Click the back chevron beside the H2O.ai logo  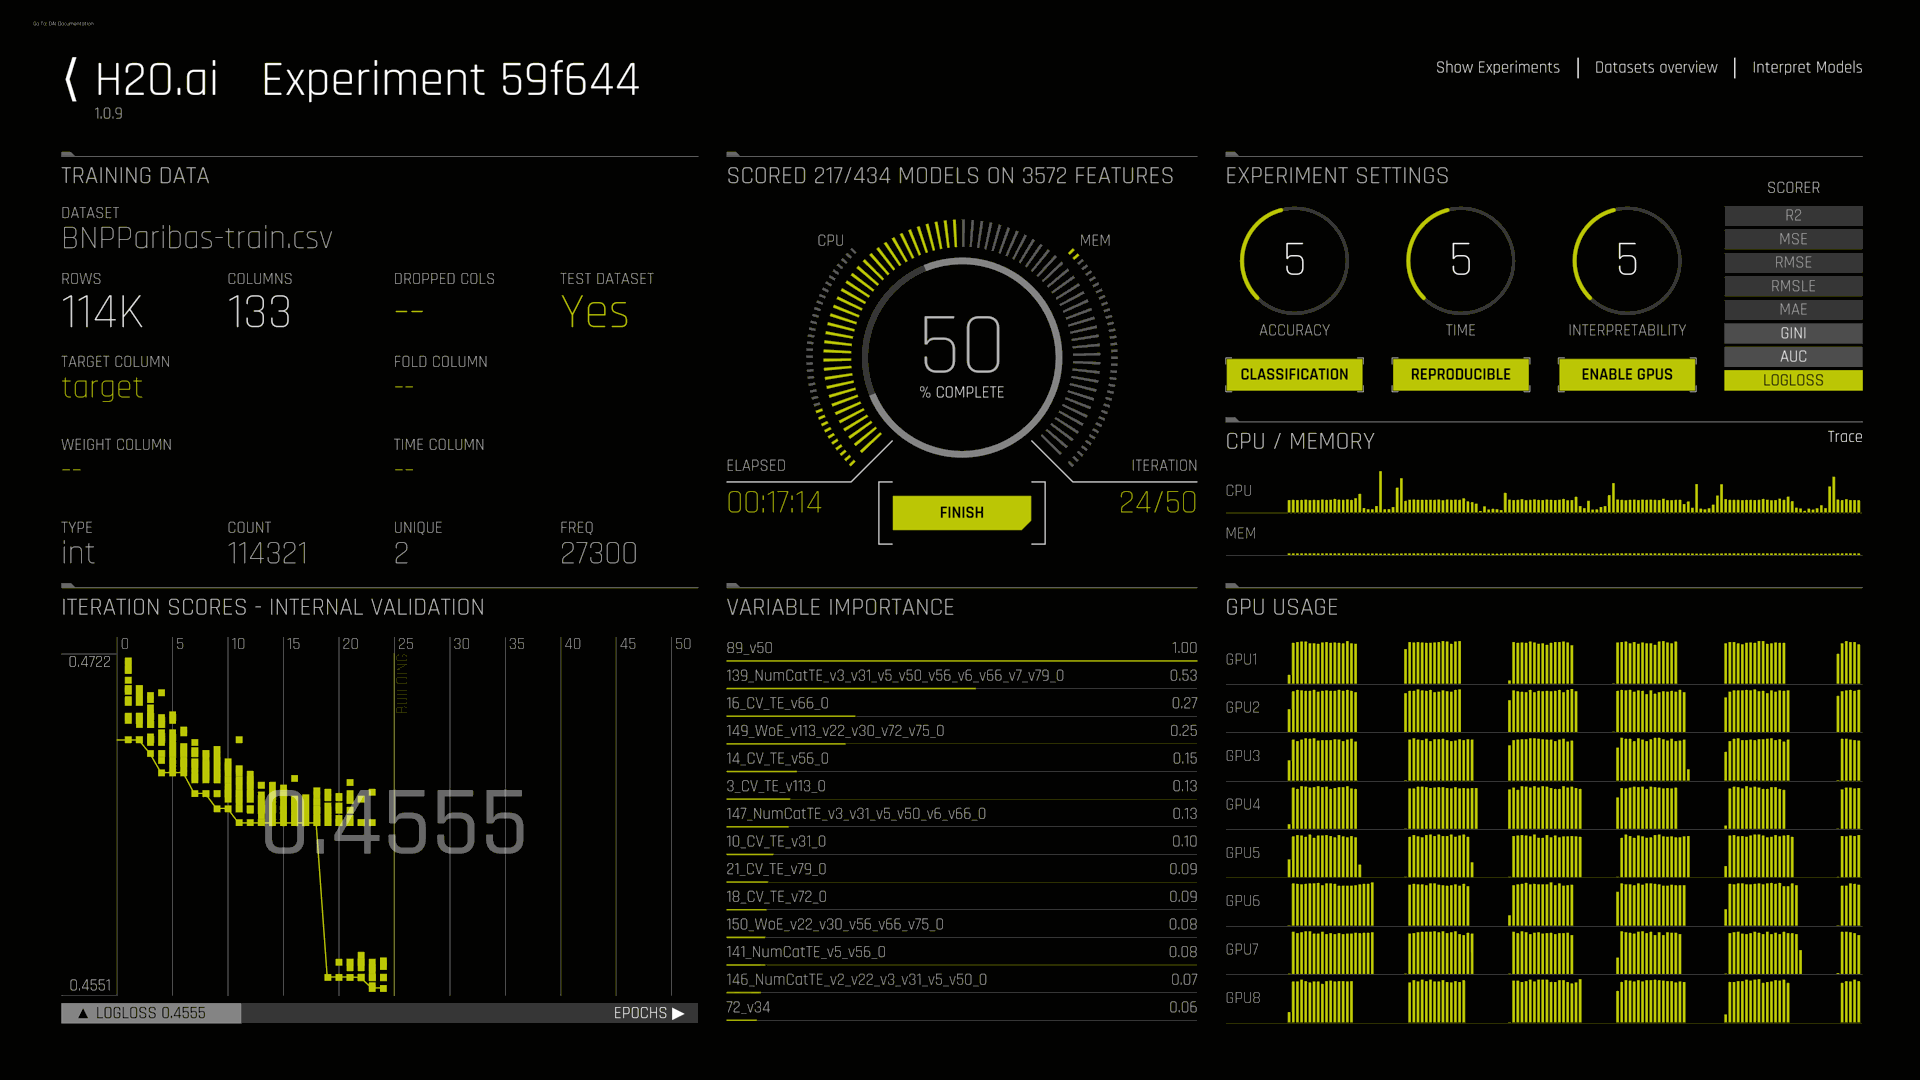pos(70,78)
